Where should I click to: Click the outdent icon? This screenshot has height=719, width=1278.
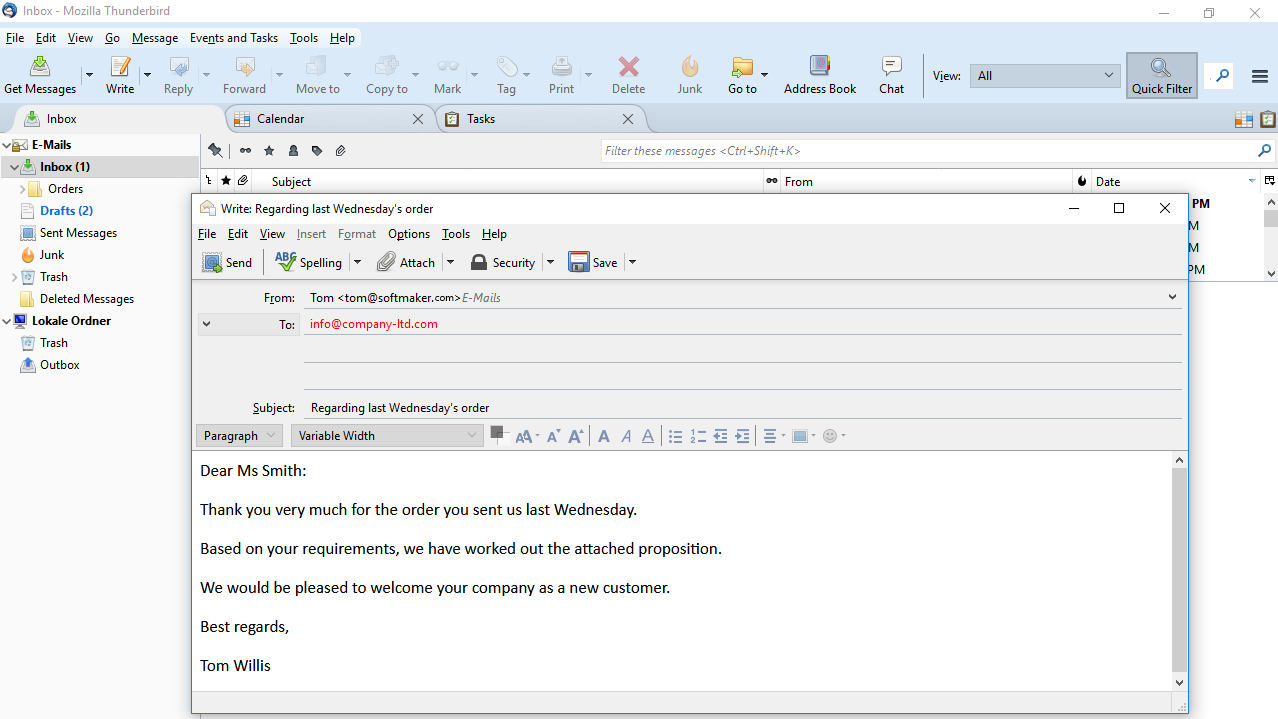[x=720, y=436]
